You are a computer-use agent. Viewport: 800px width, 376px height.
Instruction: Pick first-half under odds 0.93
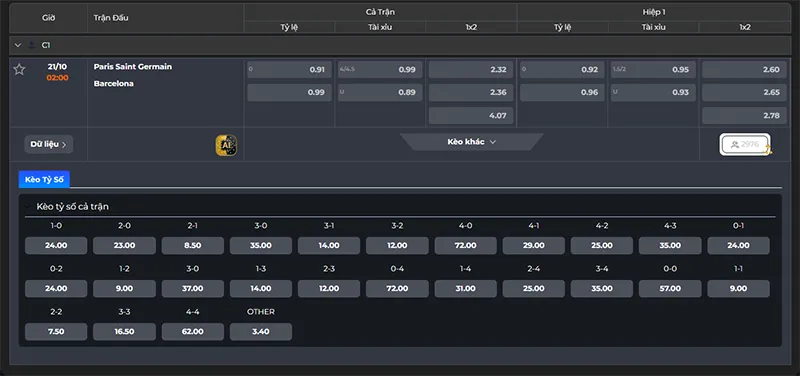(653, 92)
